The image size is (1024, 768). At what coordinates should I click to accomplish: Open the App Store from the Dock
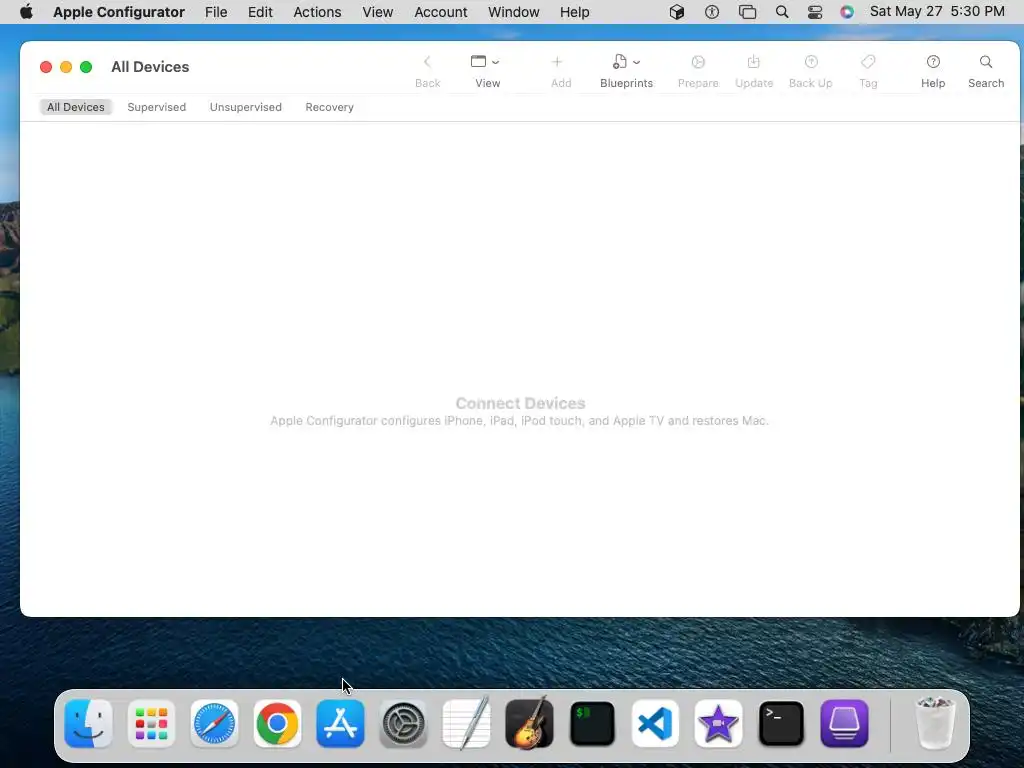340,724
